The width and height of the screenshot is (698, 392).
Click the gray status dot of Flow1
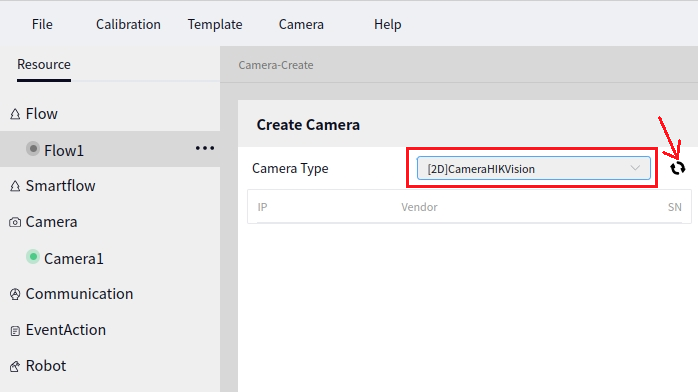click(32, 148)
